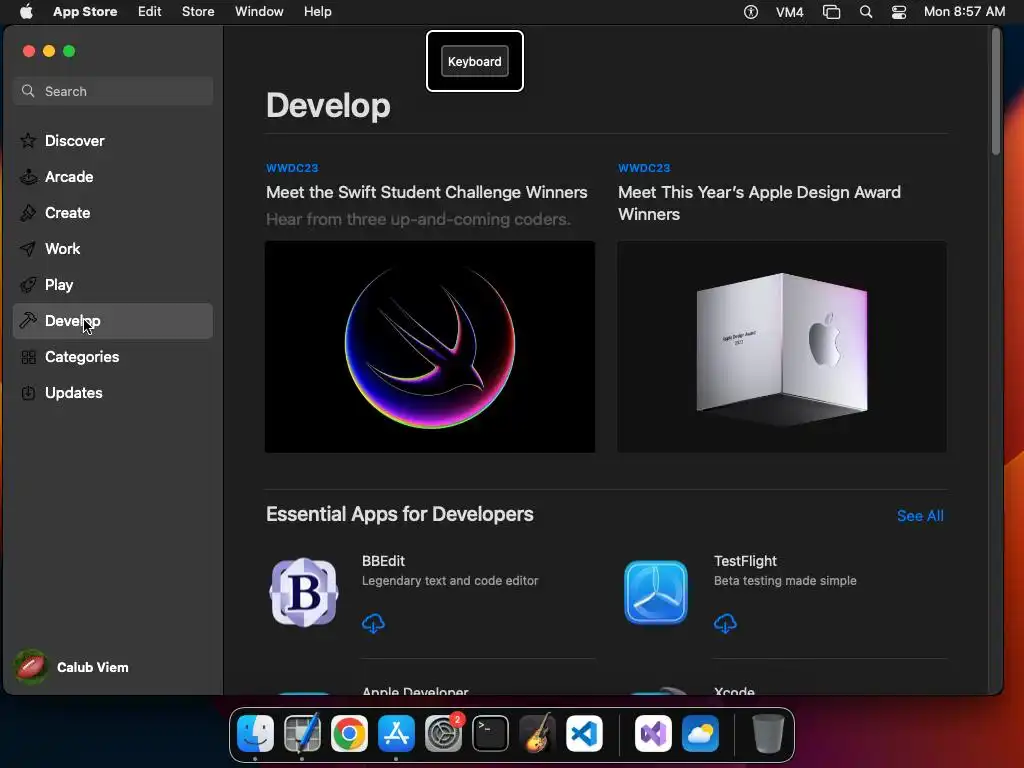Click 'Hear from three up-and-coming coders.' text
This screenshot has height=768, width=1024.
[418, 219]
